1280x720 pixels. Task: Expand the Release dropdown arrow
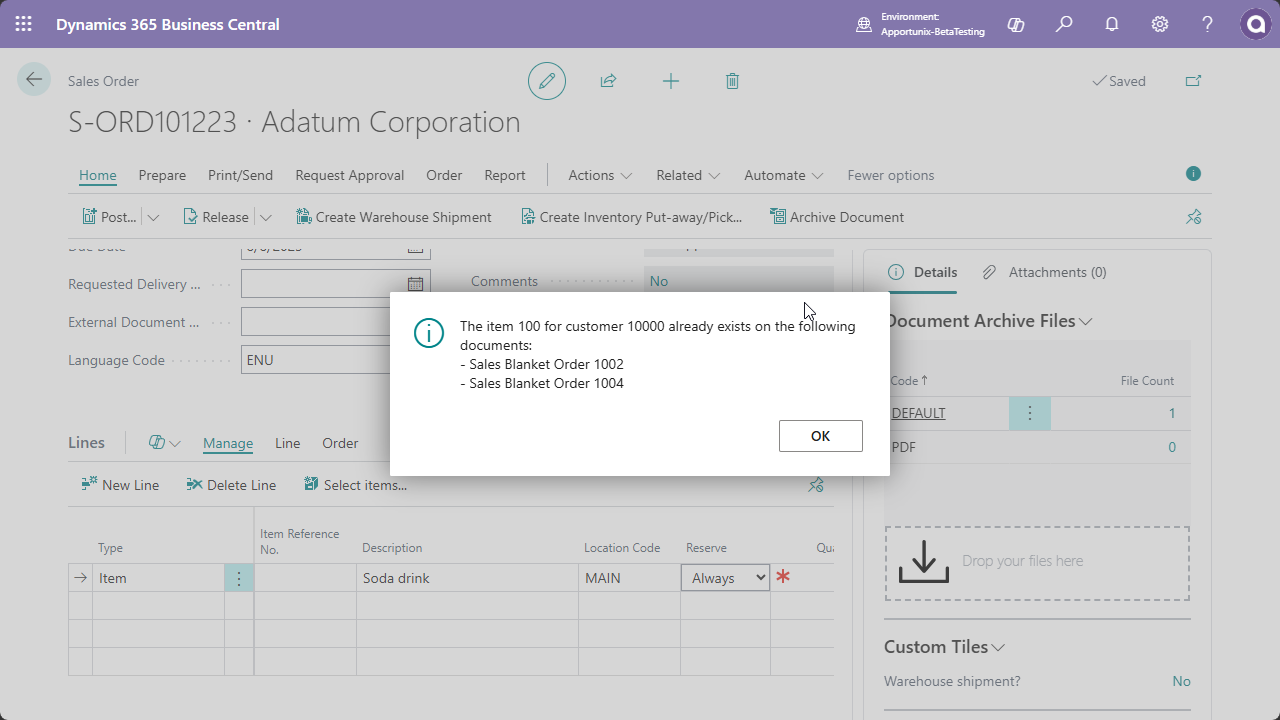coord(266,217)
